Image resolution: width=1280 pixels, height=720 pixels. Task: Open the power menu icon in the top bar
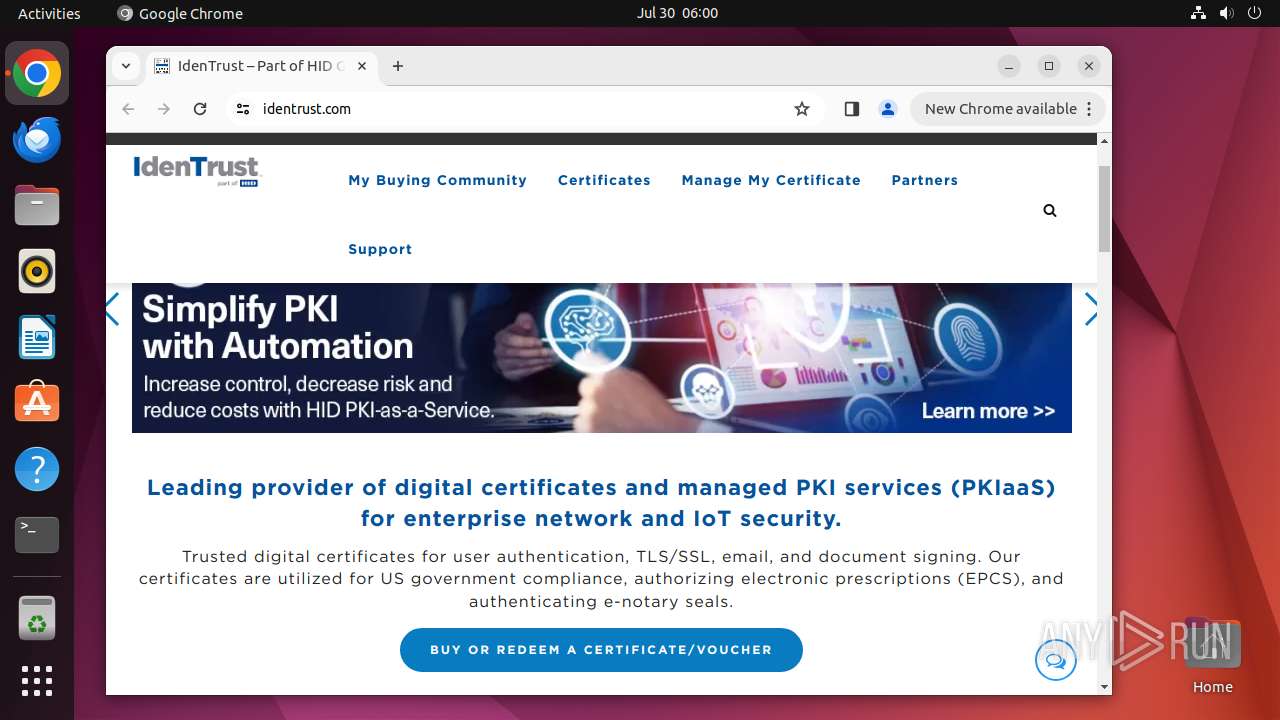point(1255,13)
